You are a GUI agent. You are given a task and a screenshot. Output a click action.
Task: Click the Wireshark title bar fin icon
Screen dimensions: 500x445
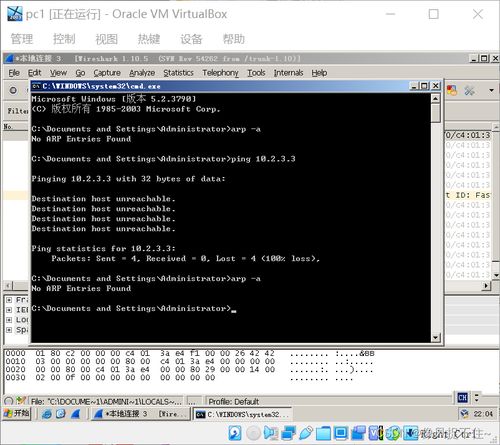9,59
